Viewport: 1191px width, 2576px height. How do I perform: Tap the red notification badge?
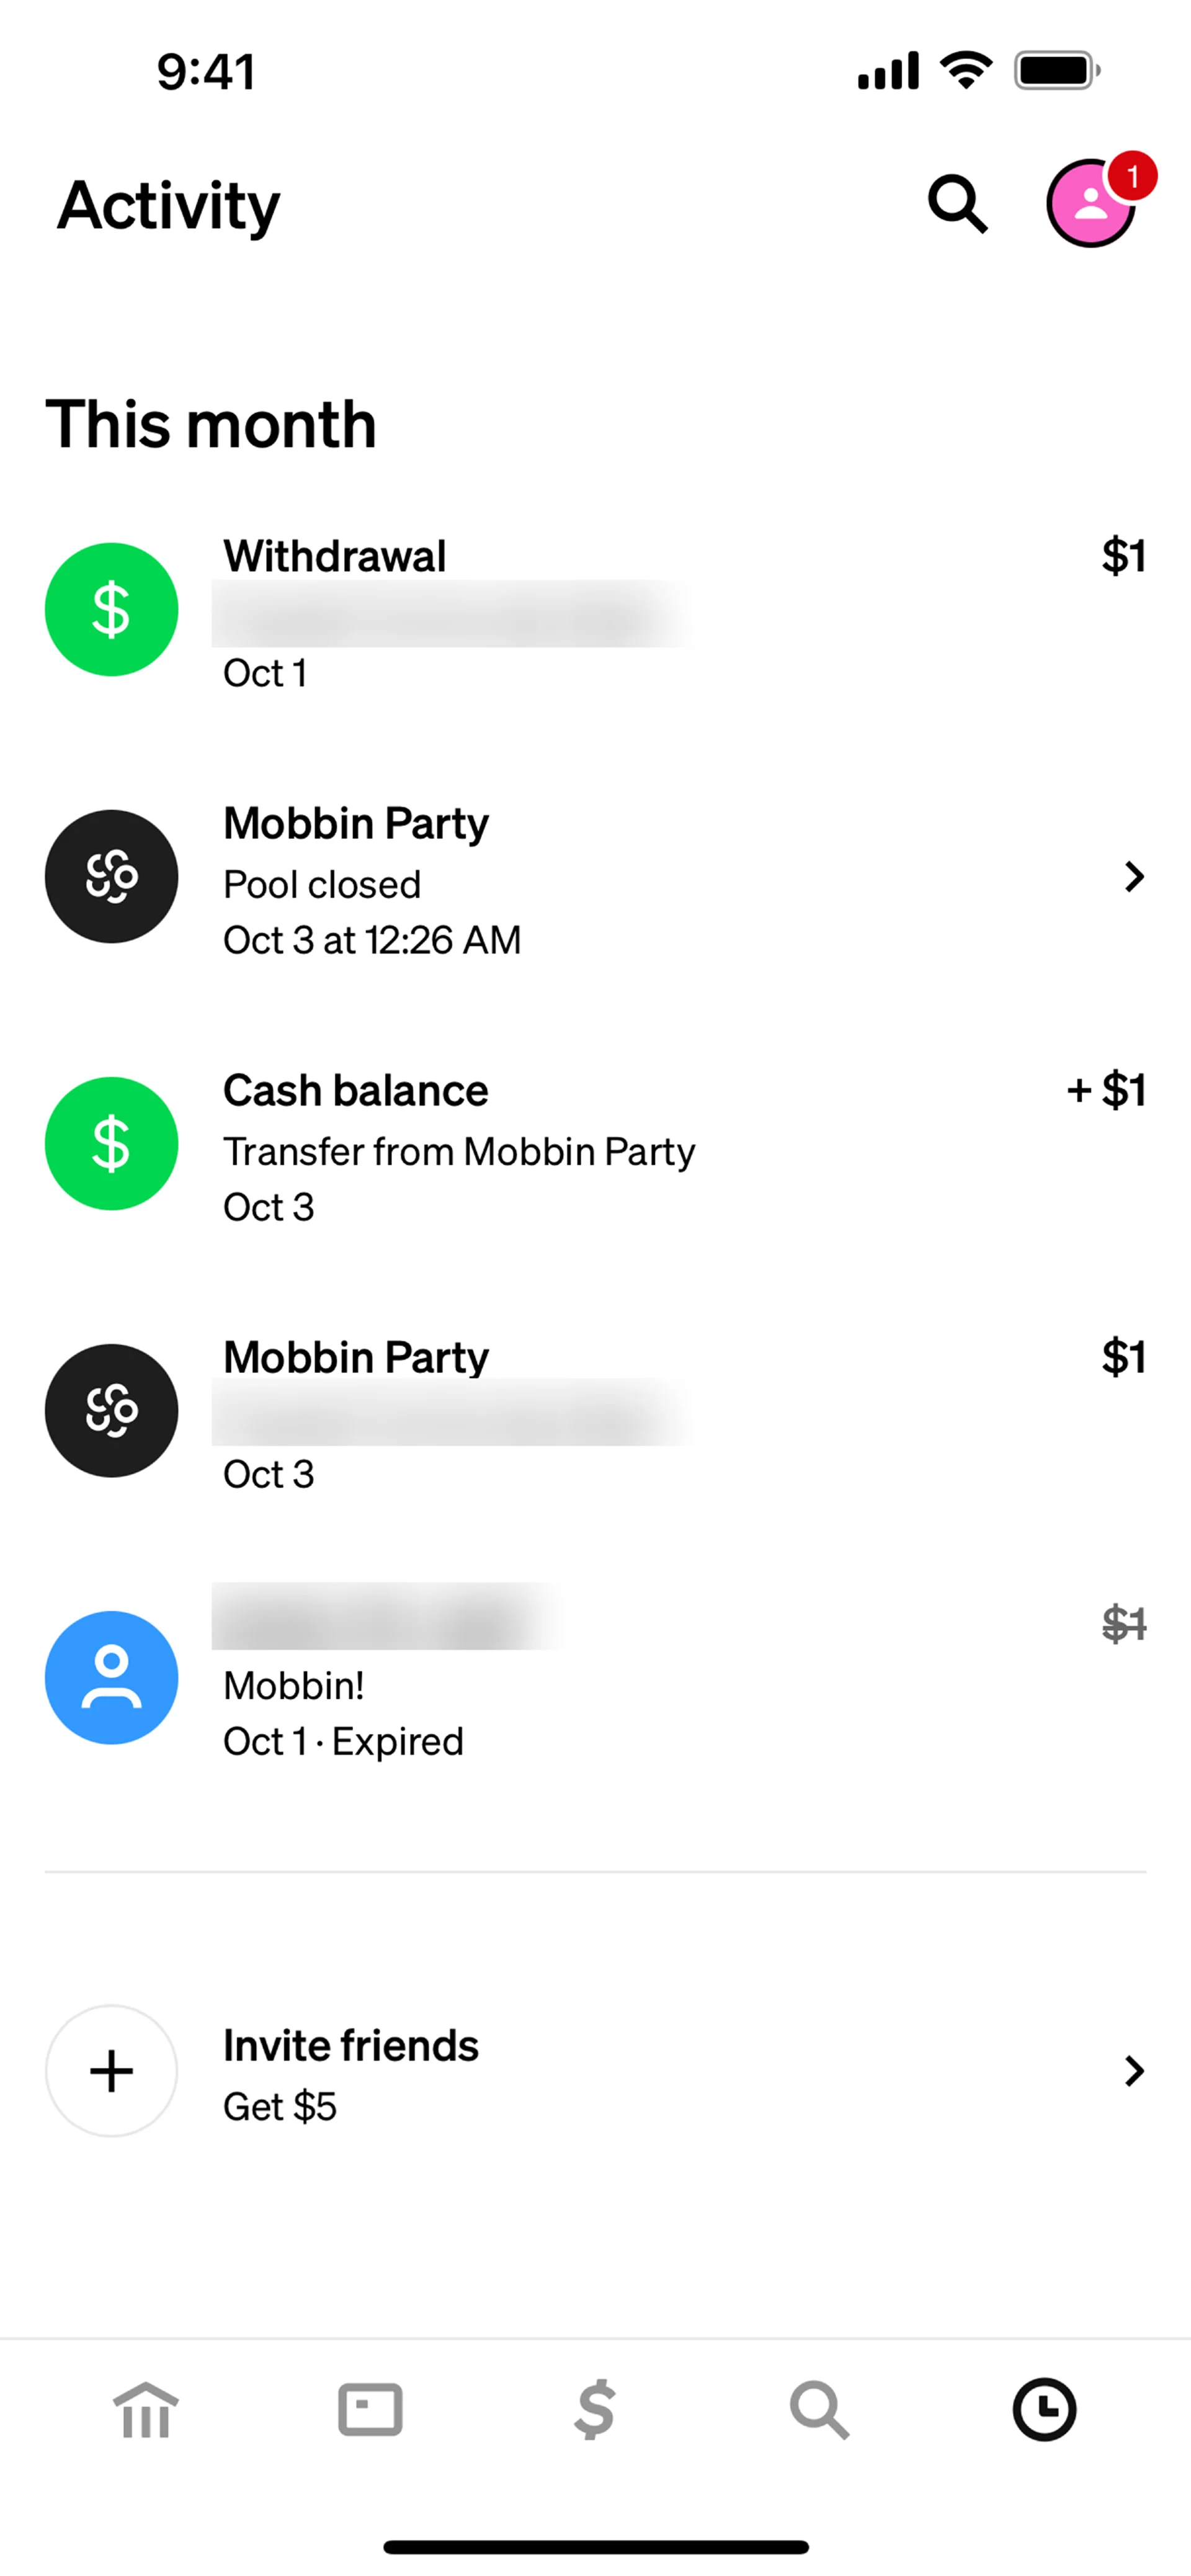[x=1132, y=177]
